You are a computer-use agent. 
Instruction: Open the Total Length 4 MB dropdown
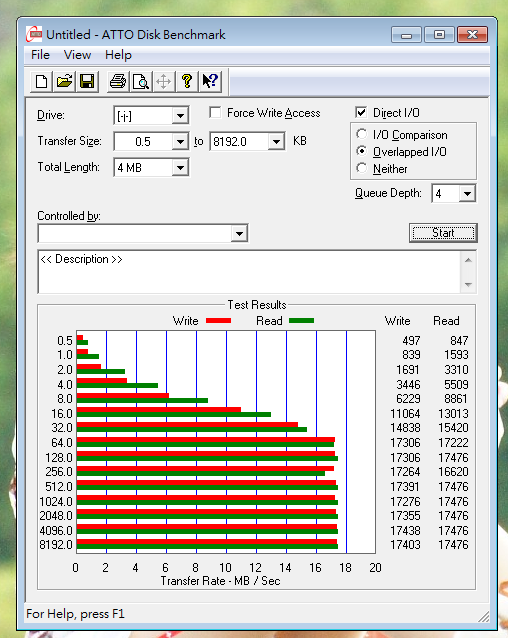click(180, 167)
